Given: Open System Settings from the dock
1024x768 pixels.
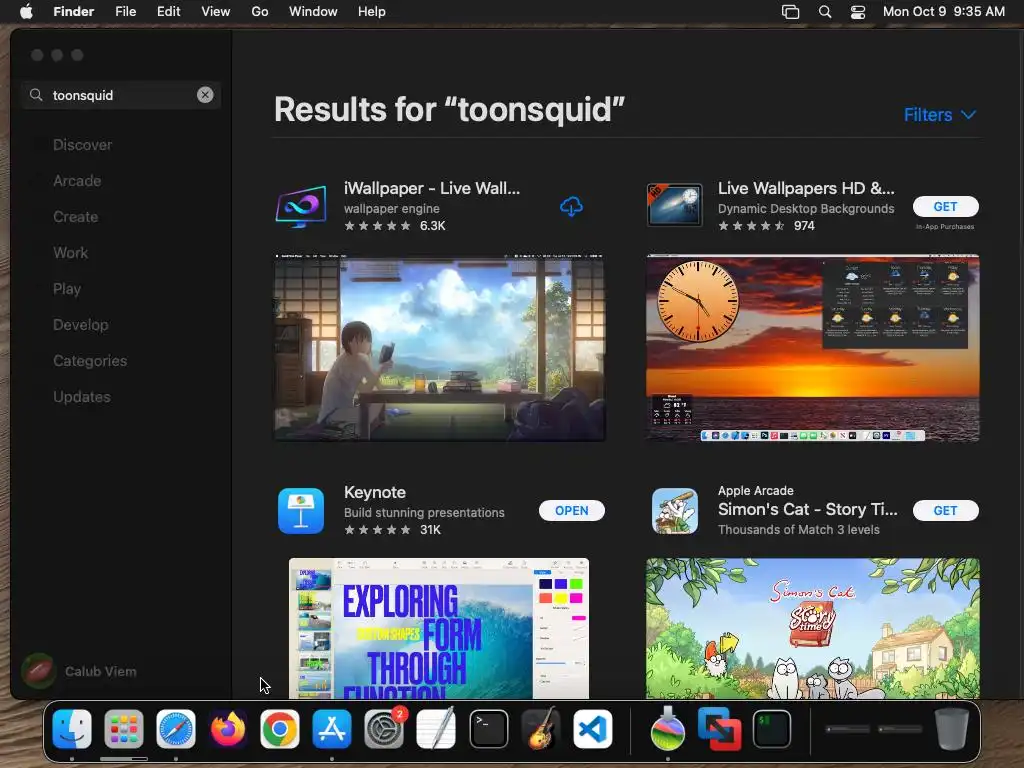Looking at the screenshot, I should [x=384, y=729].
